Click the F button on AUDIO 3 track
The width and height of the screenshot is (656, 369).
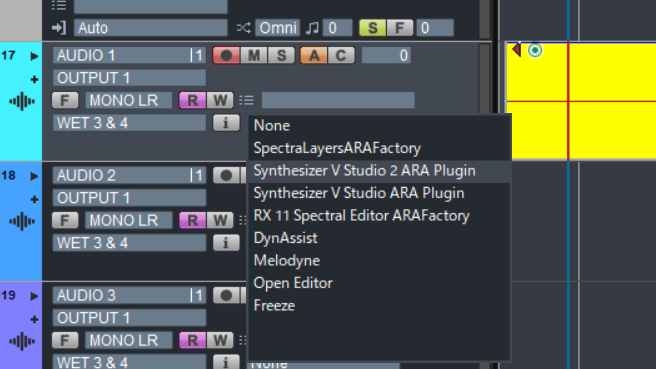point(65,341)
